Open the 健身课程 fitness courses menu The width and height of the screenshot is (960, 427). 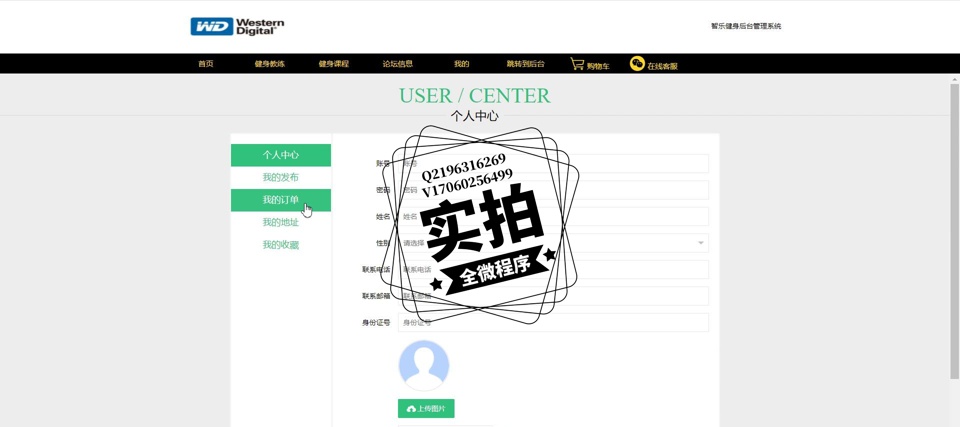point(334,64)
